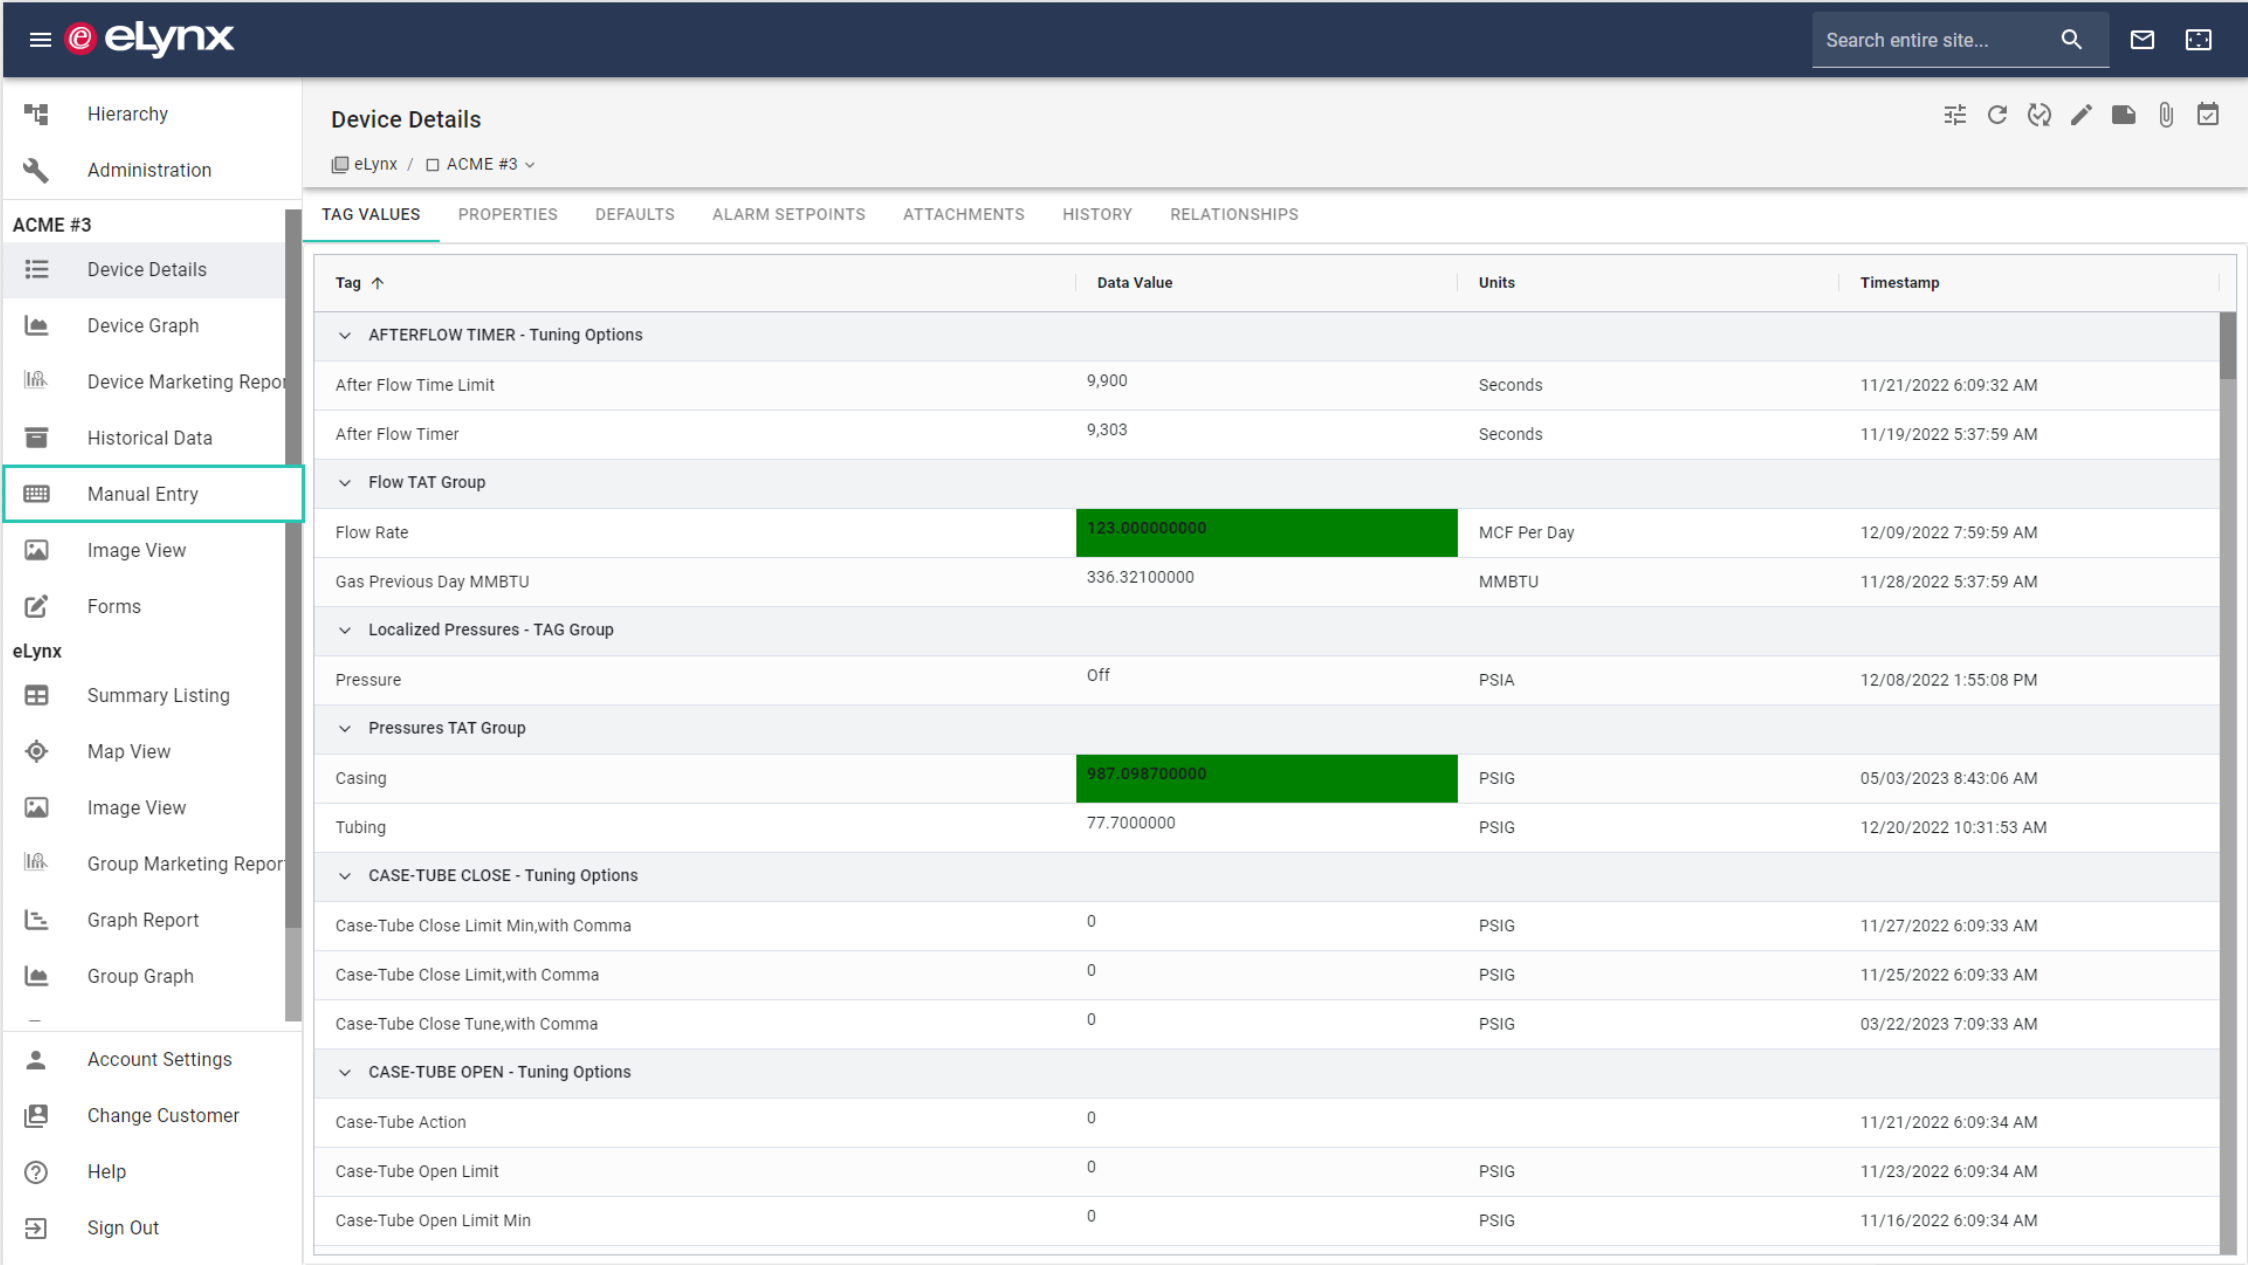Open Map View
The image size is (2248, 1265).
coord(145,751)
